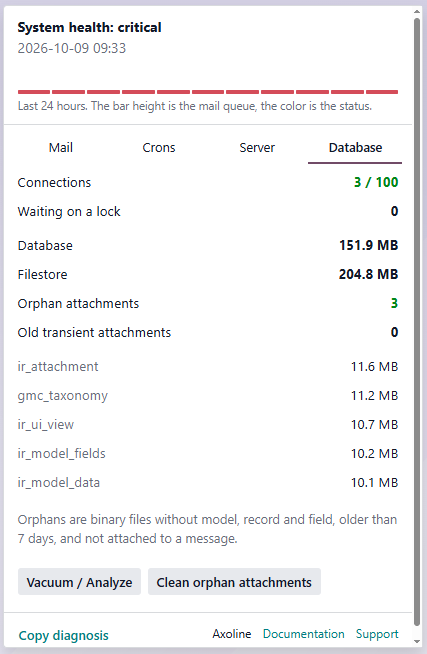Click the Orphan attachments label
427x654 pixels.
(78, 303)
